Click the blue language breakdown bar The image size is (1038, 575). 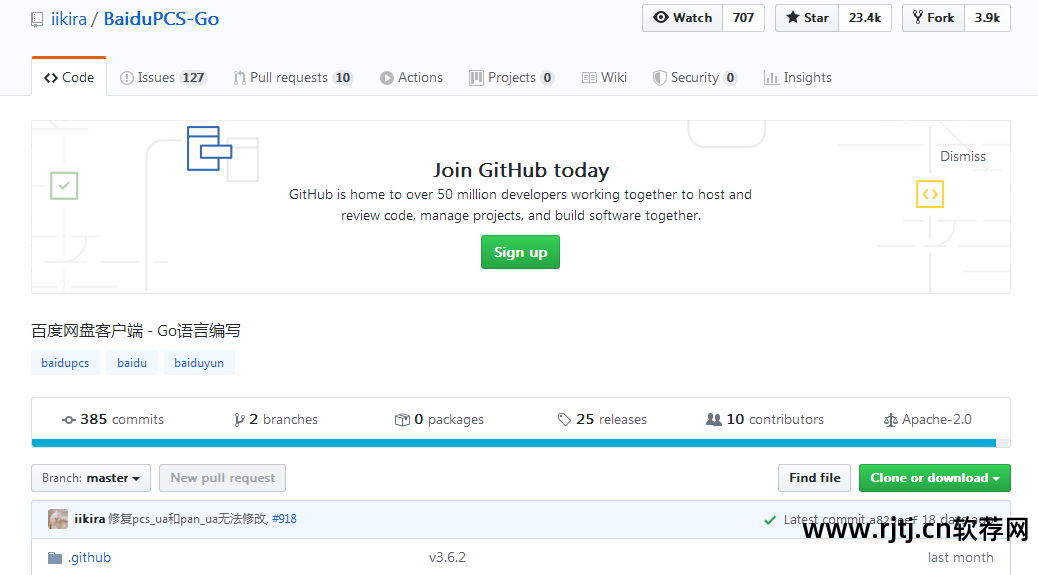click(514, 443)
